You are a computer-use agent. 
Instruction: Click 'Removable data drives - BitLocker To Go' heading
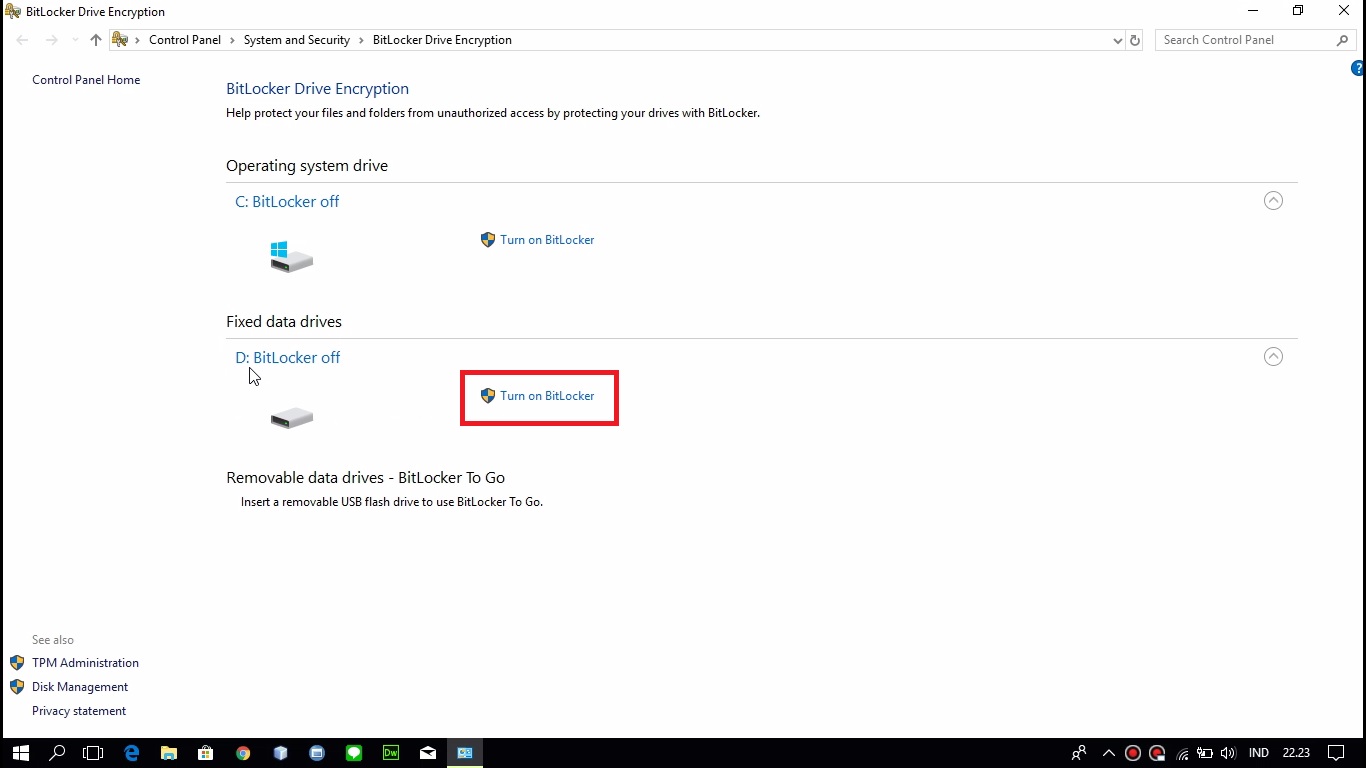(x=365, y=478)
